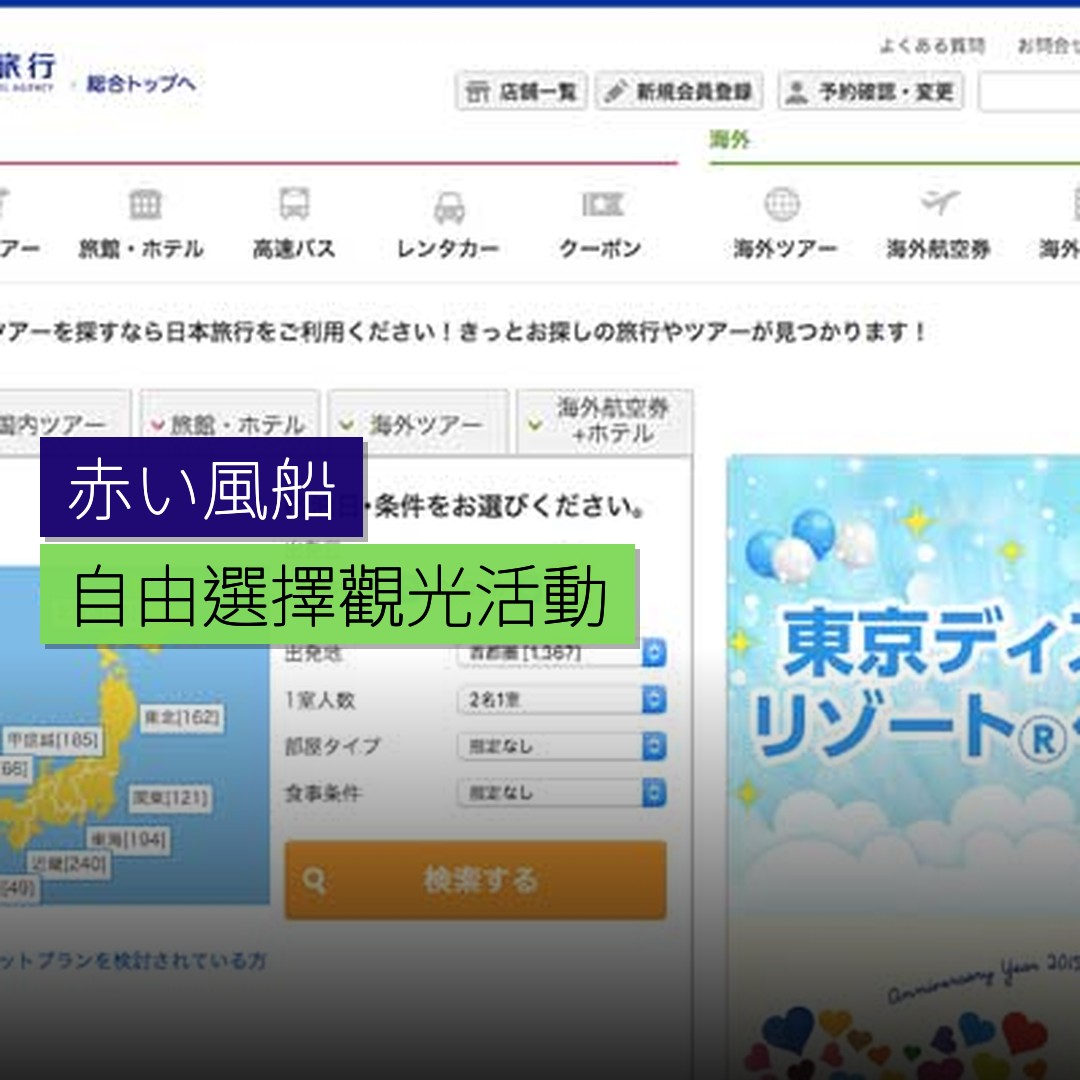Click the magnifier icon inside 検索する
The image size is (1080, 1080).
click(316, 881)
